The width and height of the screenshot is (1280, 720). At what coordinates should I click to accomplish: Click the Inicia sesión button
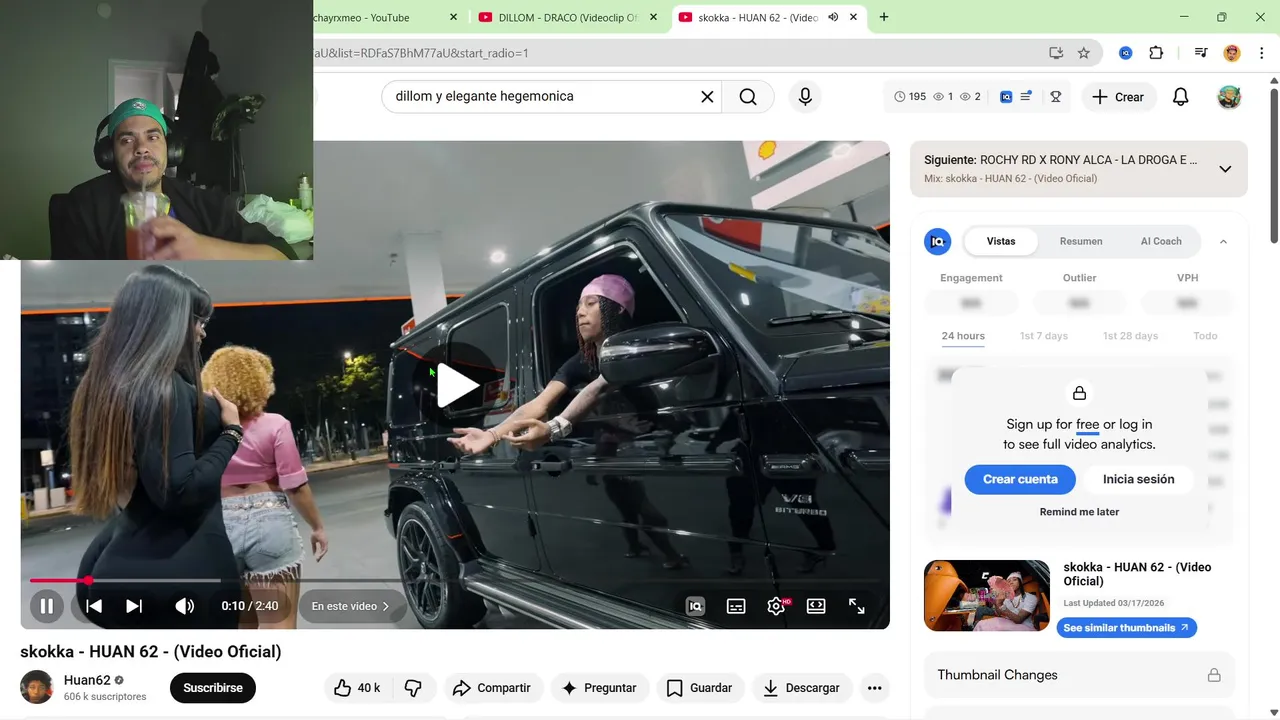coord(1139,479)
